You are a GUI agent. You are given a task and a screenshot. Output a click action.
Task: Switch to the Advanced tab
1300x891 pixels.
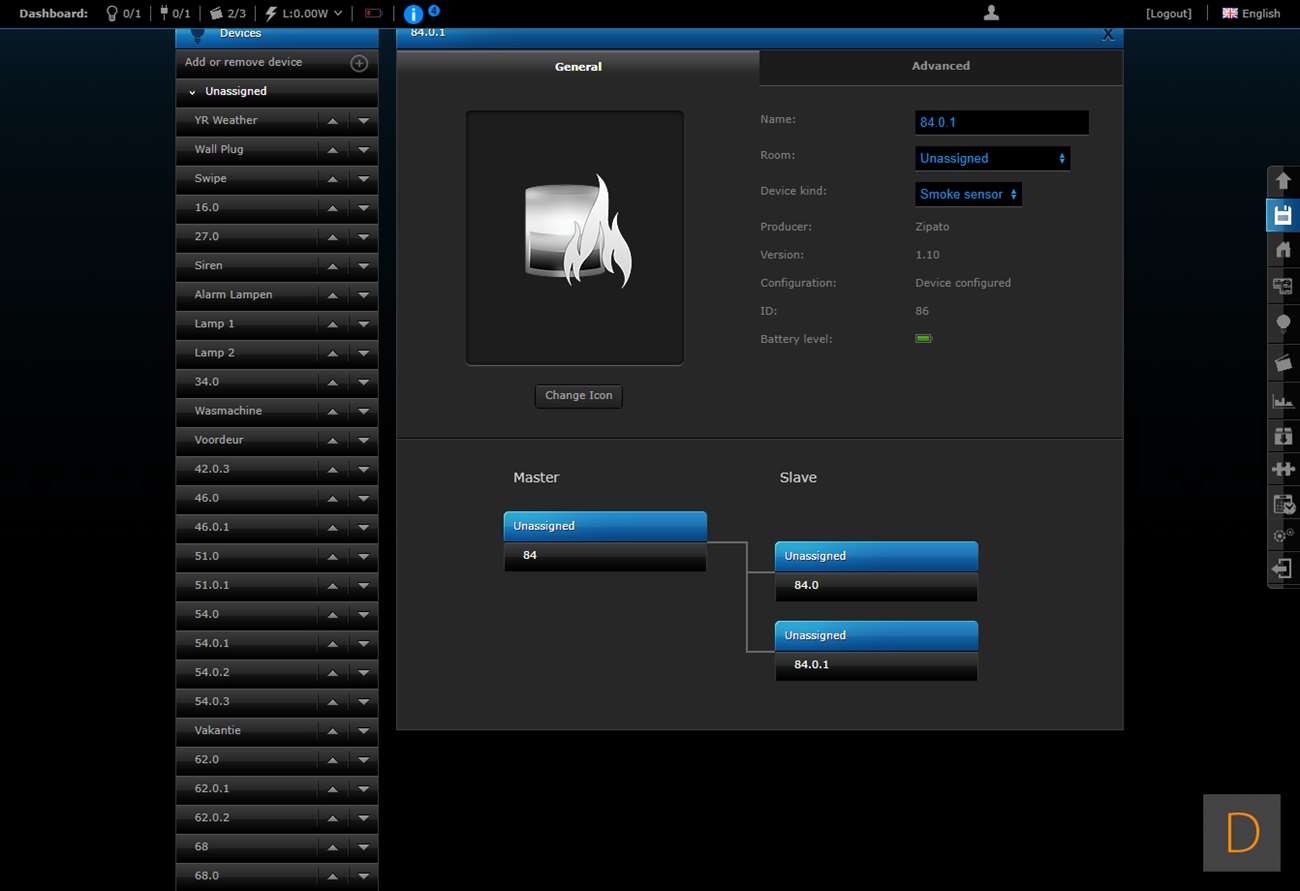point(940,66)
